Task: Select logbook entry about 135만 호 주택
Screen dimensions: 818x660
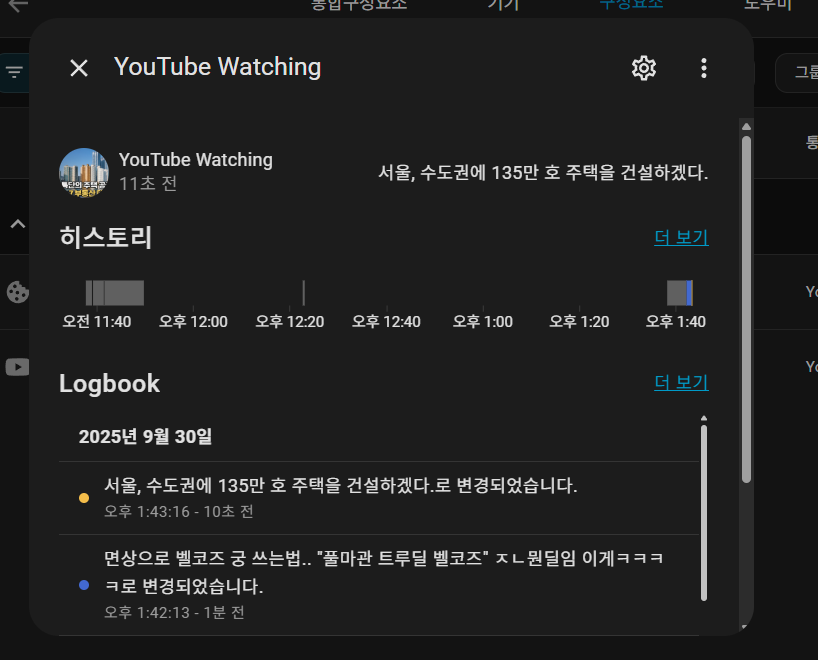Action: (379, 498)
